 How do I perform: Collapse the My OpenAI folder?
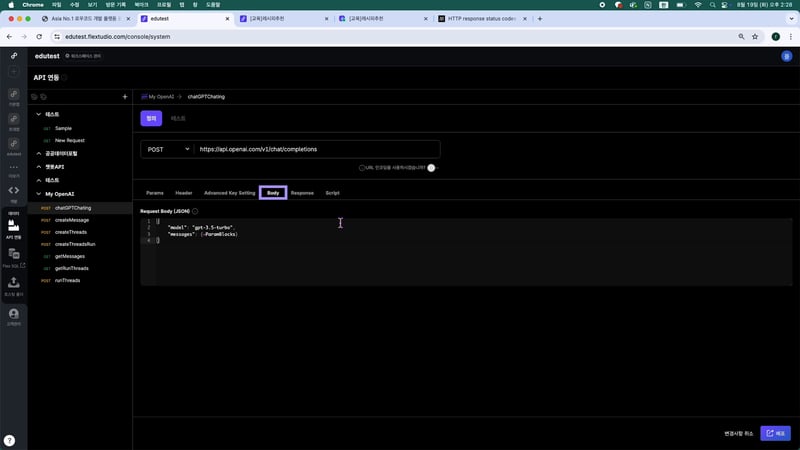click(38, 194)
